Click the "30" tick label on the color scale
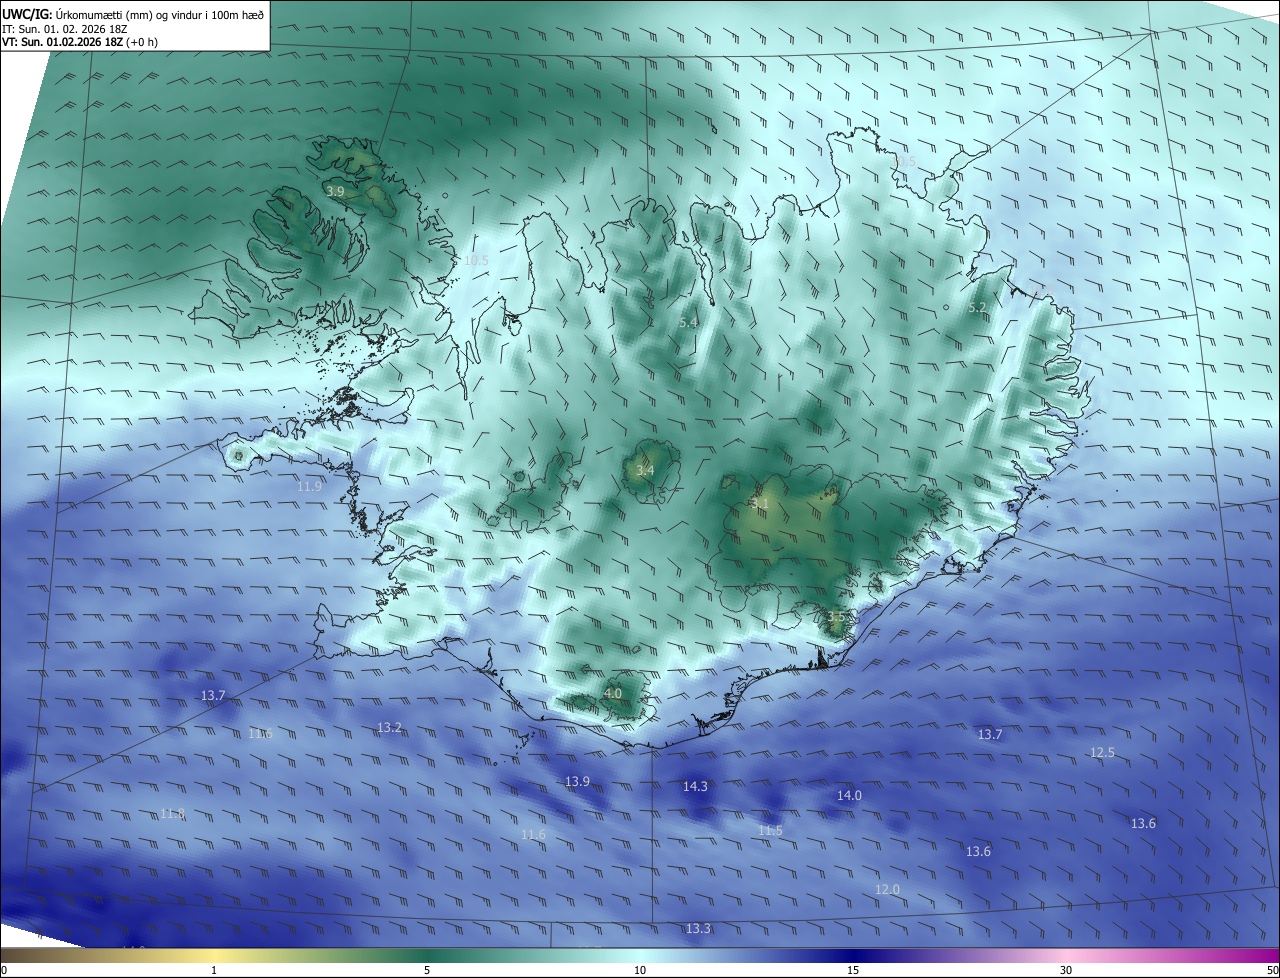The image size is (1280, 978). [x=1066, y=970]
